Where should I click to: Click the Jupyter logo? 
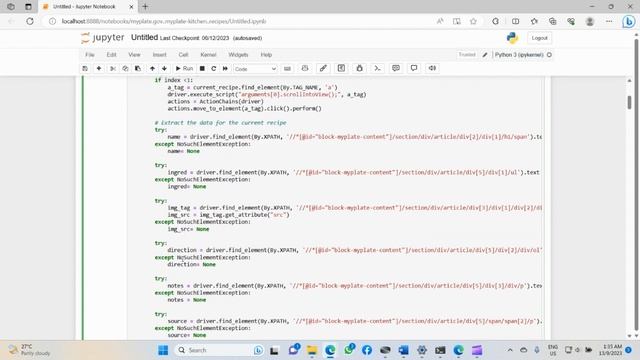pyautogui.click(x=102, y=38)
